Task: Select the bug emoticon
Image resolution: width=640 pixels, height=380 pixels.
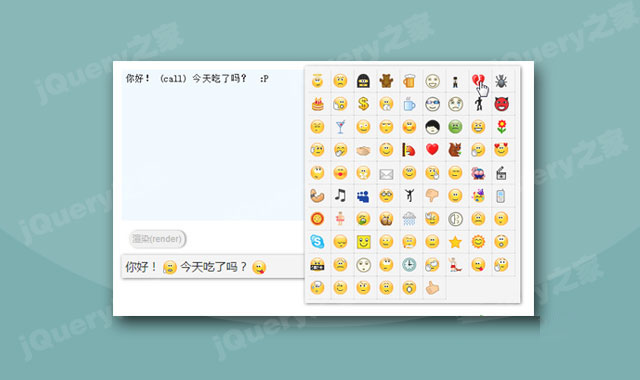Action: tap(501, 81)
